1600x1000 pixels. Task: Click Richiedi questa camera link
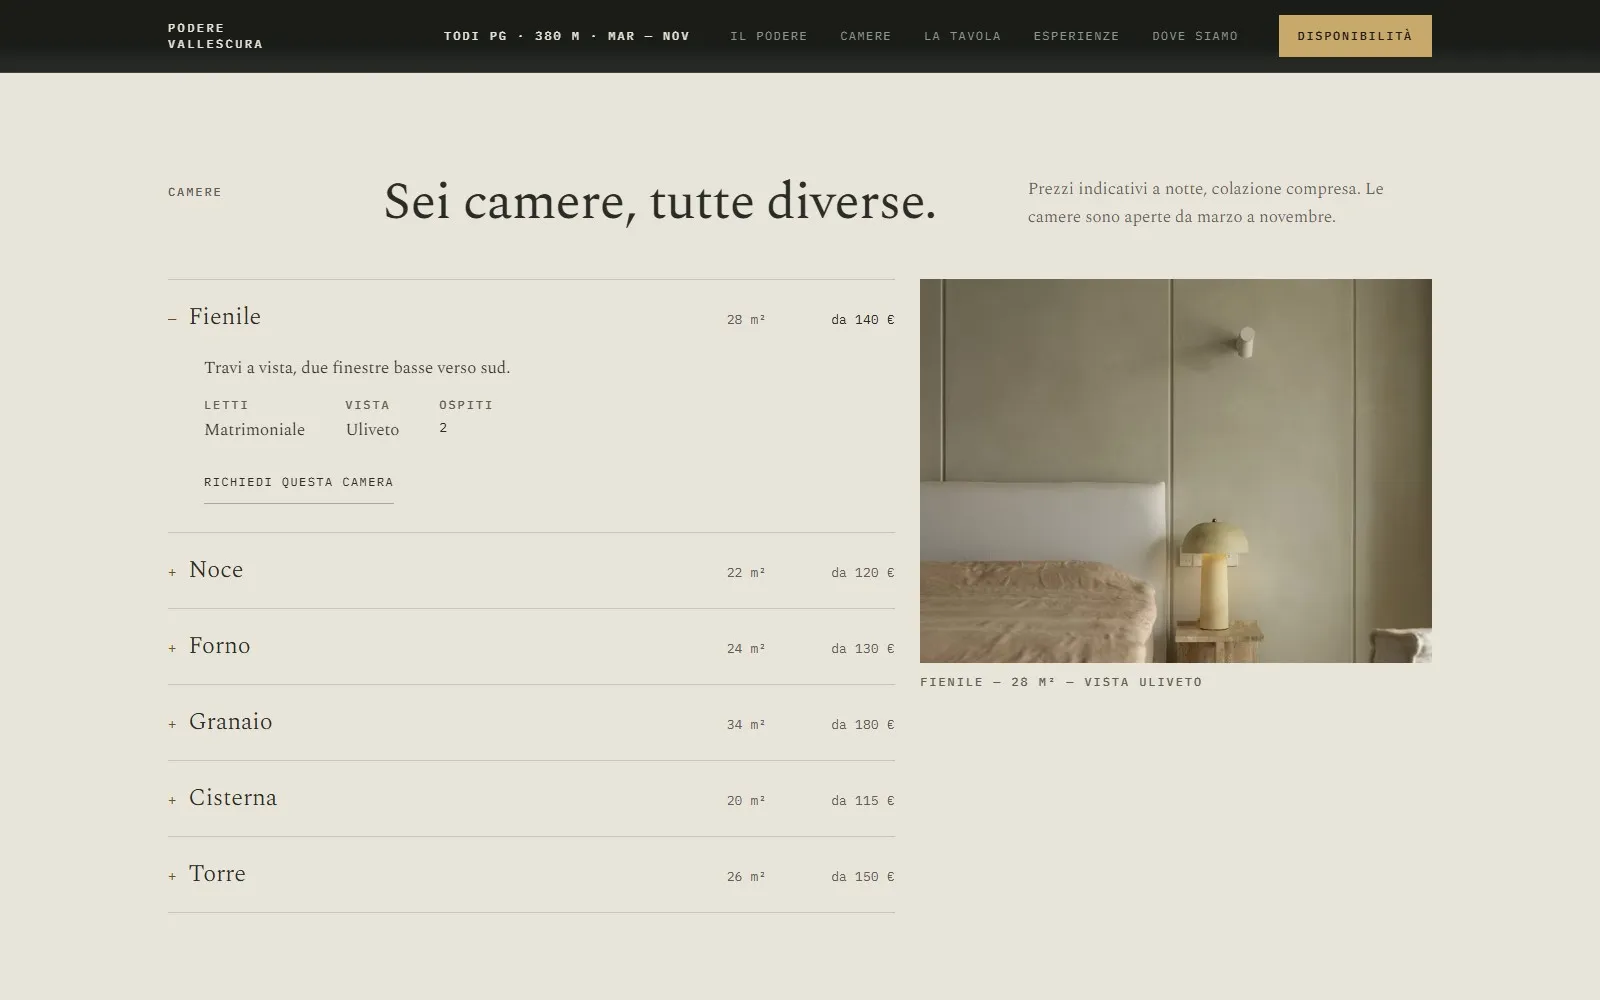pyautogui.click(x=298, y=483)
